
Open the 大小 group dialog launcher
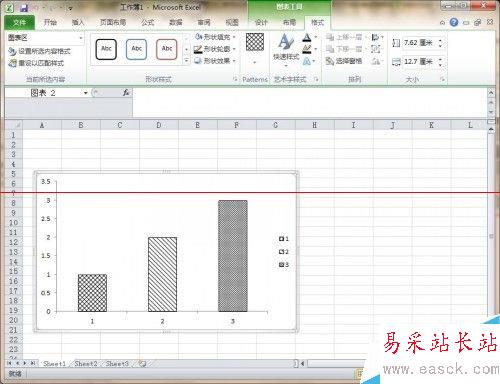tap(443, 79)
